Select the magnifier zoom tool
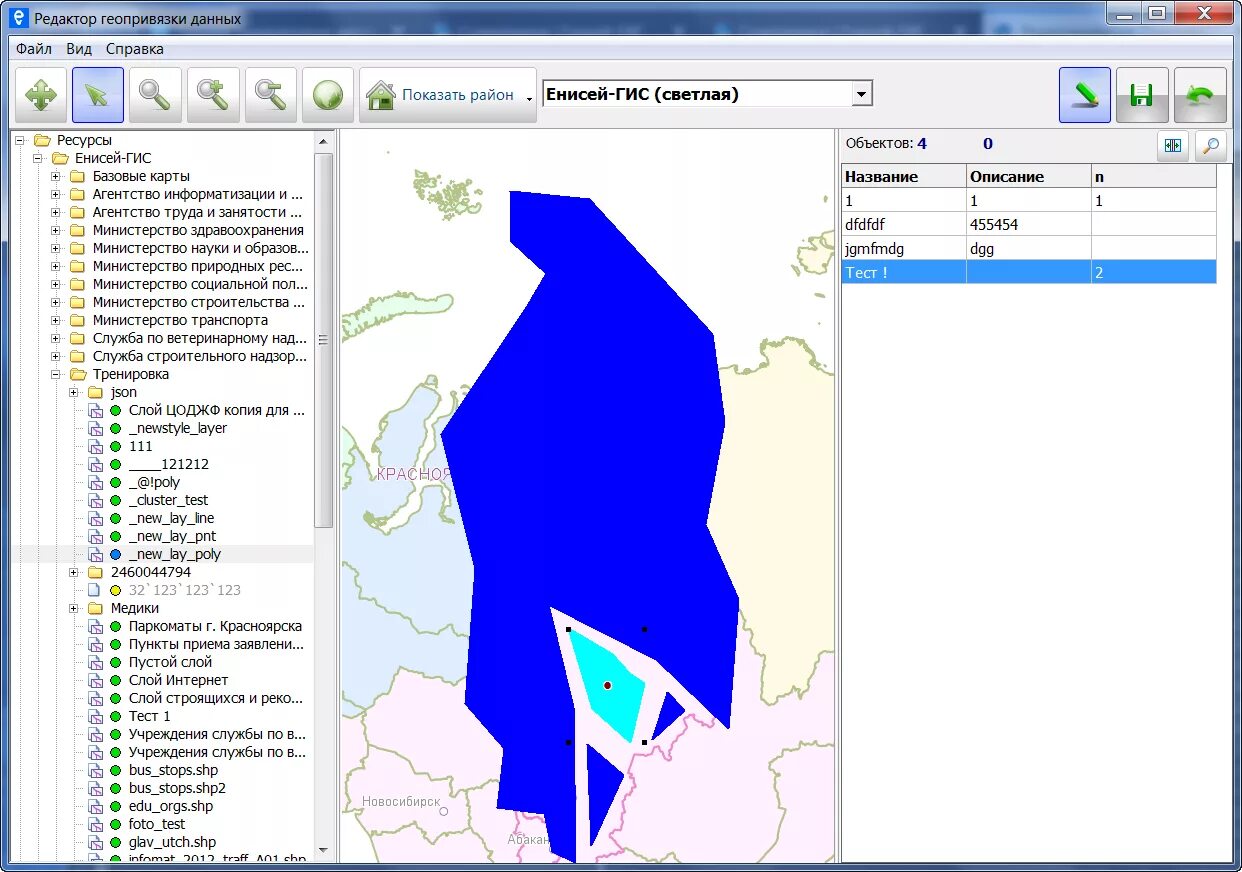The height and width of the screenshot is (872, 1242). (x=155, y=95)
